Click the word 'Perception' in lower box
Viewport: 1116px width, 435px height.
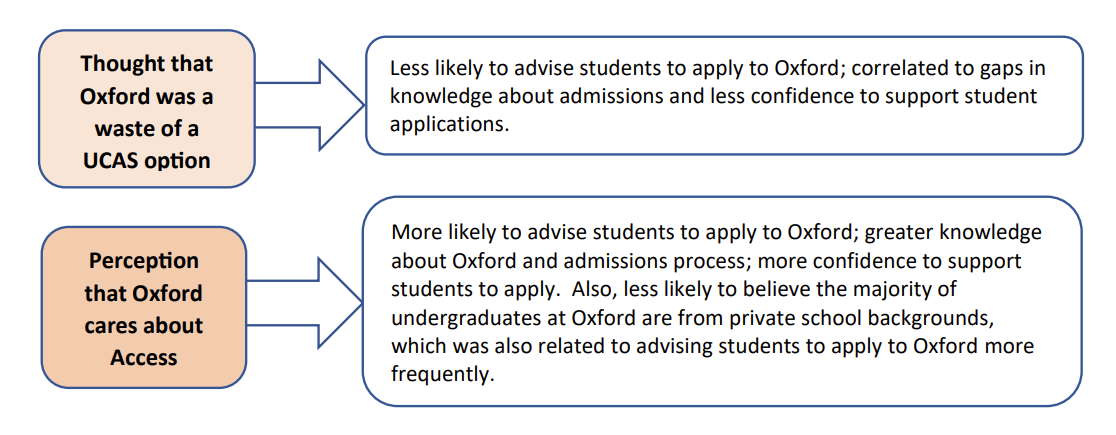pyautogui.click(x=144, y=261)
